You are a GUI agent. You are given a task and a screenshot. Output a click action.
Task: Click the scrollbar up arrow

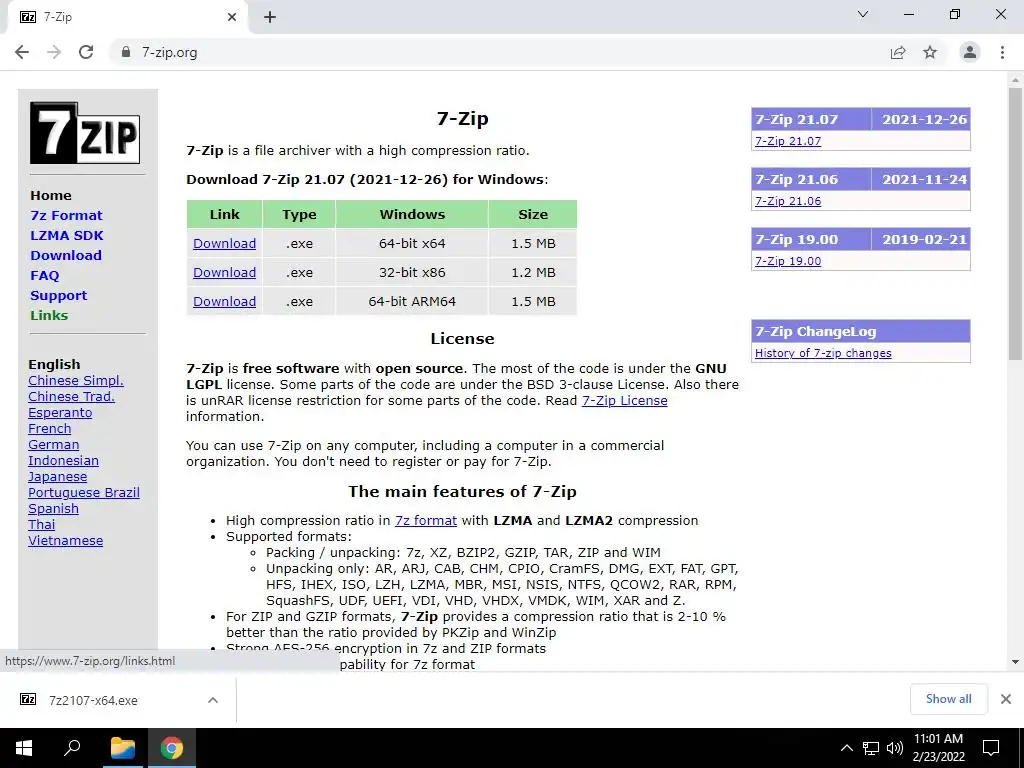coord(1015,80)
